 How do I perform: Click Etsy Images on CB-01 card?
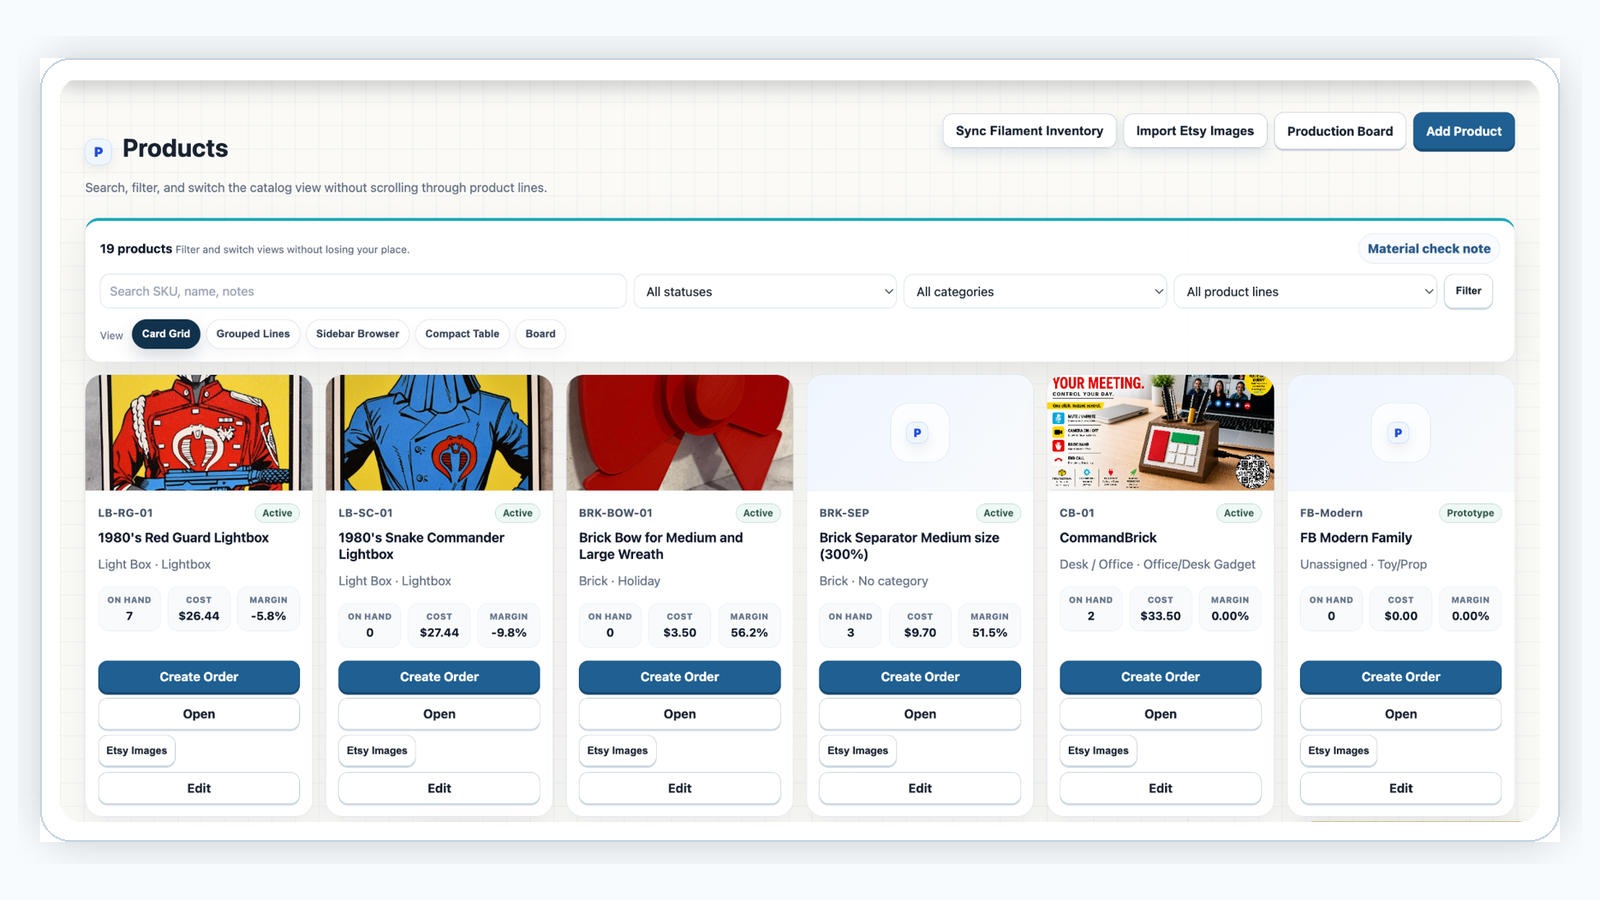click(x=1098, y=751)
